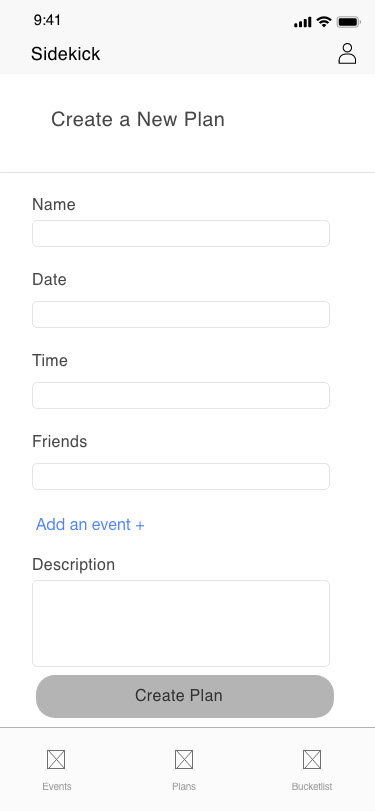
Task: Click inside the Description text area
Action: click(x=181, y=624)
